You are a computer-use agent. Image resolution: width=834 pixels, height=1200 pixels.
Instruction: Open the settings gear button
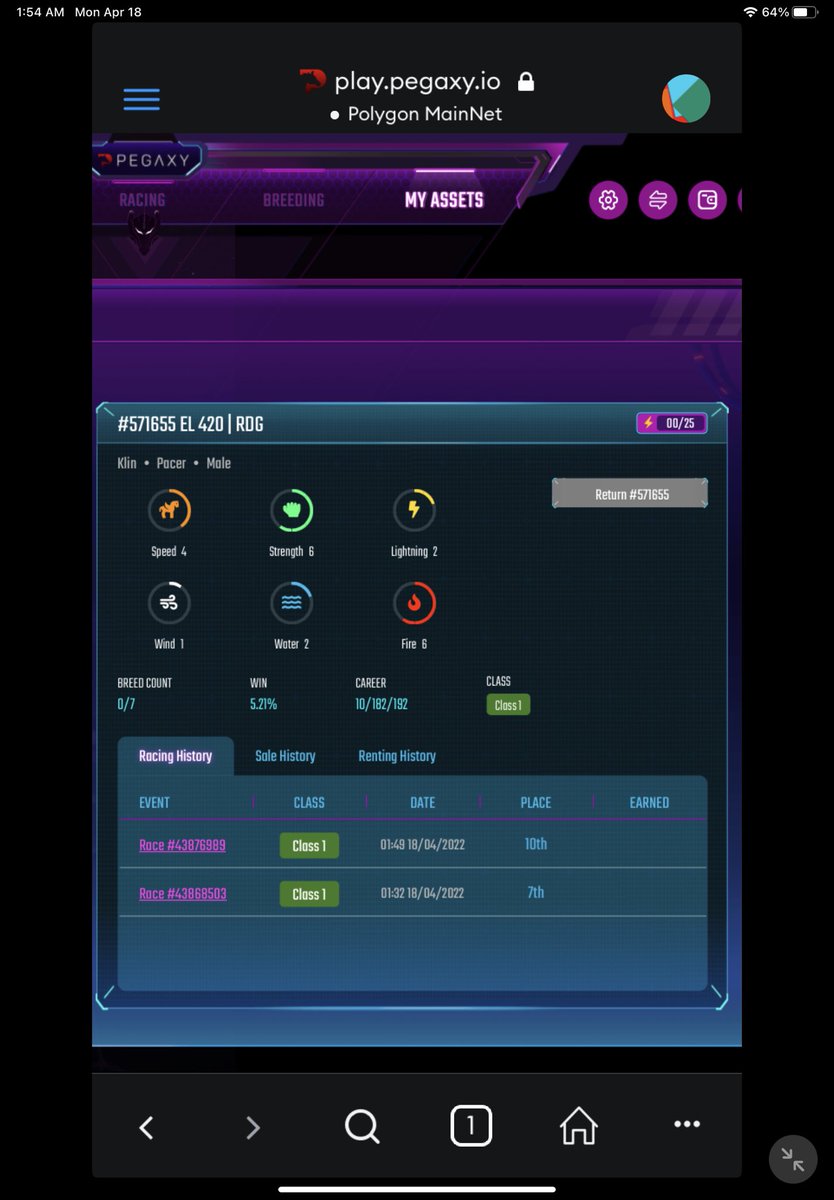(x=608, y=200)
